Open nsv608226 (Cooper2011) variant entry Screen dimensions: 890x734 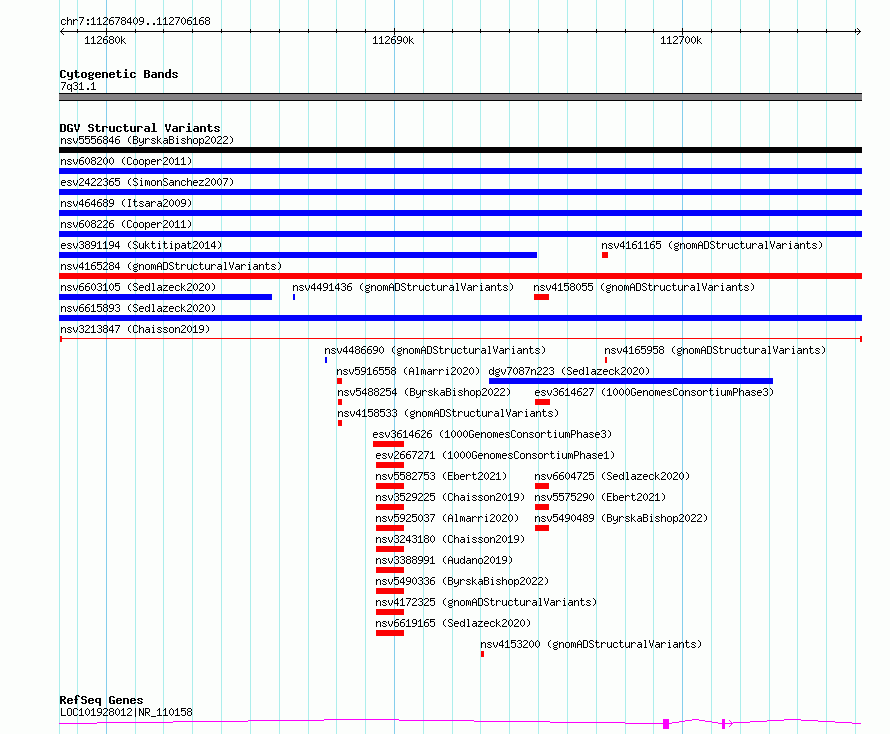coord(126,224)
